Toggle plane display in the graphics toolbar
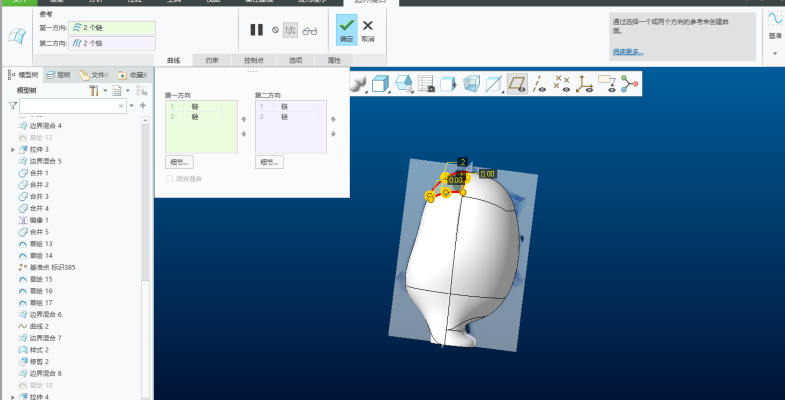The width and height of the screenshot is (785, 400). 516,85
